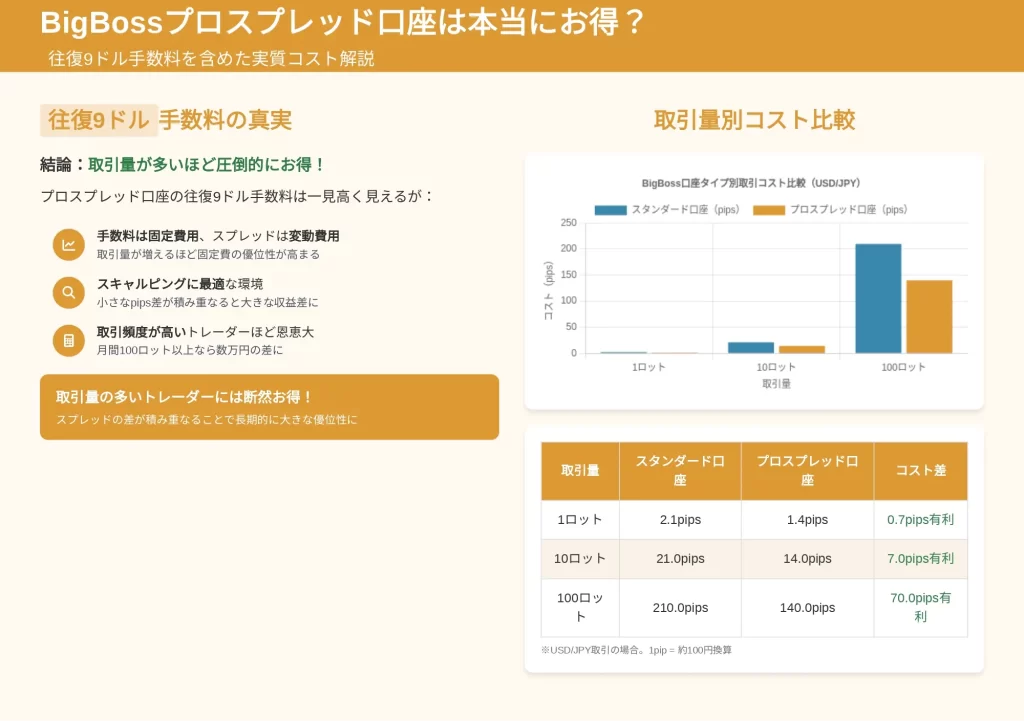
Task: Click the page title BigBossプロスプレッド口座は本当にお得？
Action: tap(343, 22)
